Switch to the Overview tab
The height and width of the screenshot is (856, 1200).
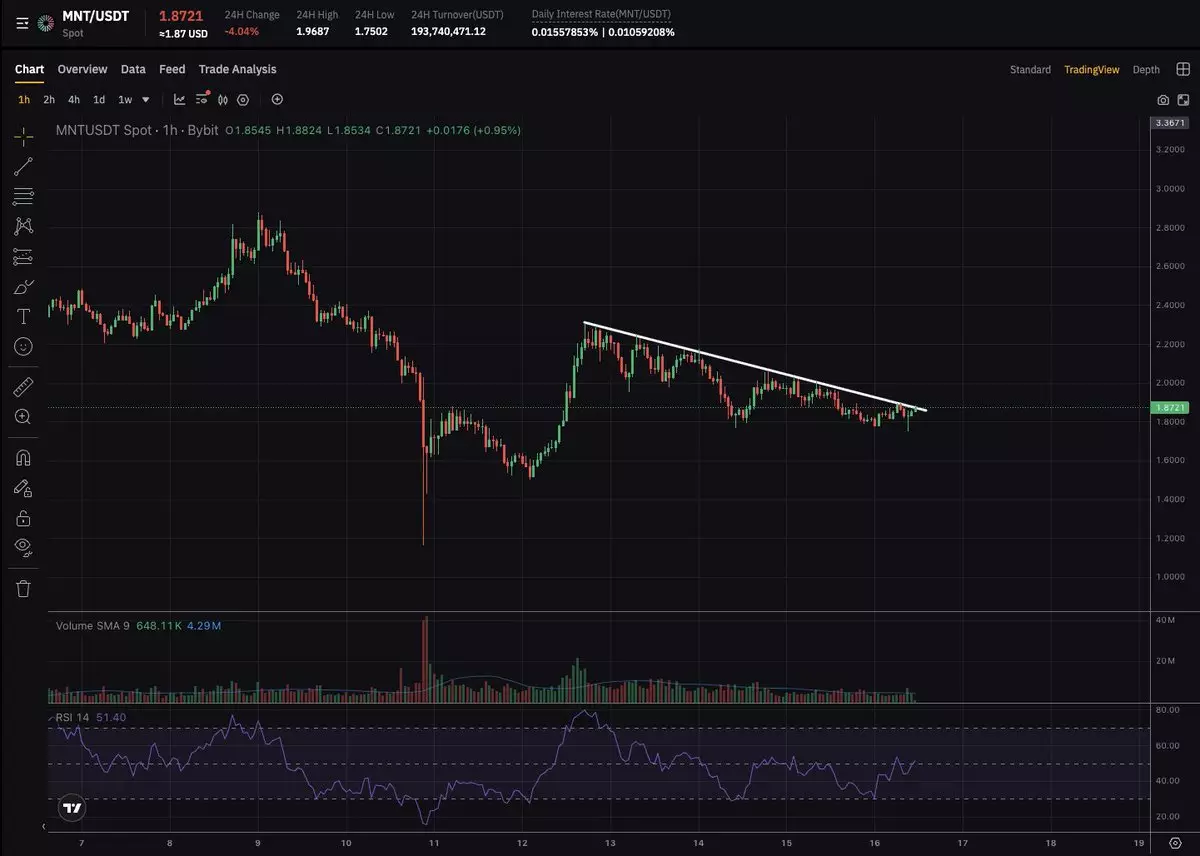[82, 69]
